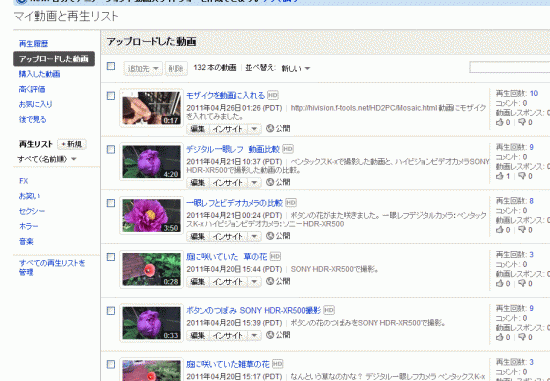The height and width of the screenshot is (381, 550).
Task: Click thumbs-up icon for モザイクを動画に入れる
Action: pos(499,122)
